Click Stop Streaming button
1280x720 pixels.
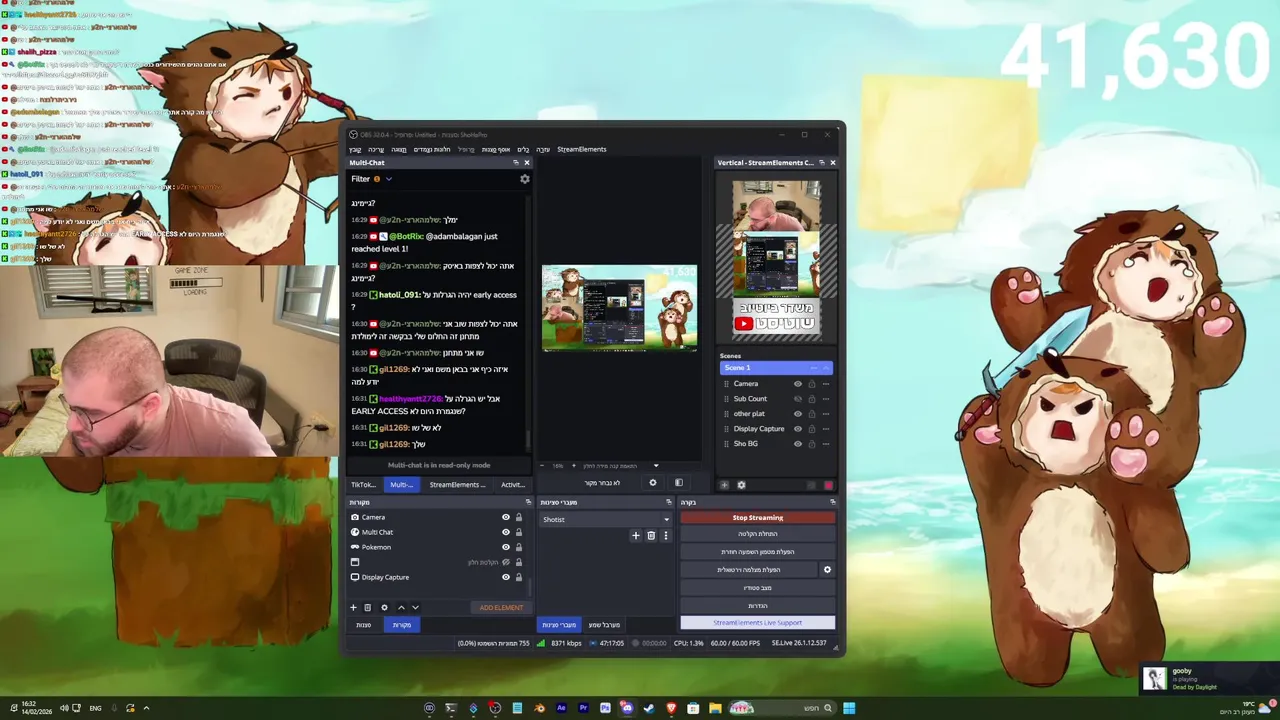757,517
